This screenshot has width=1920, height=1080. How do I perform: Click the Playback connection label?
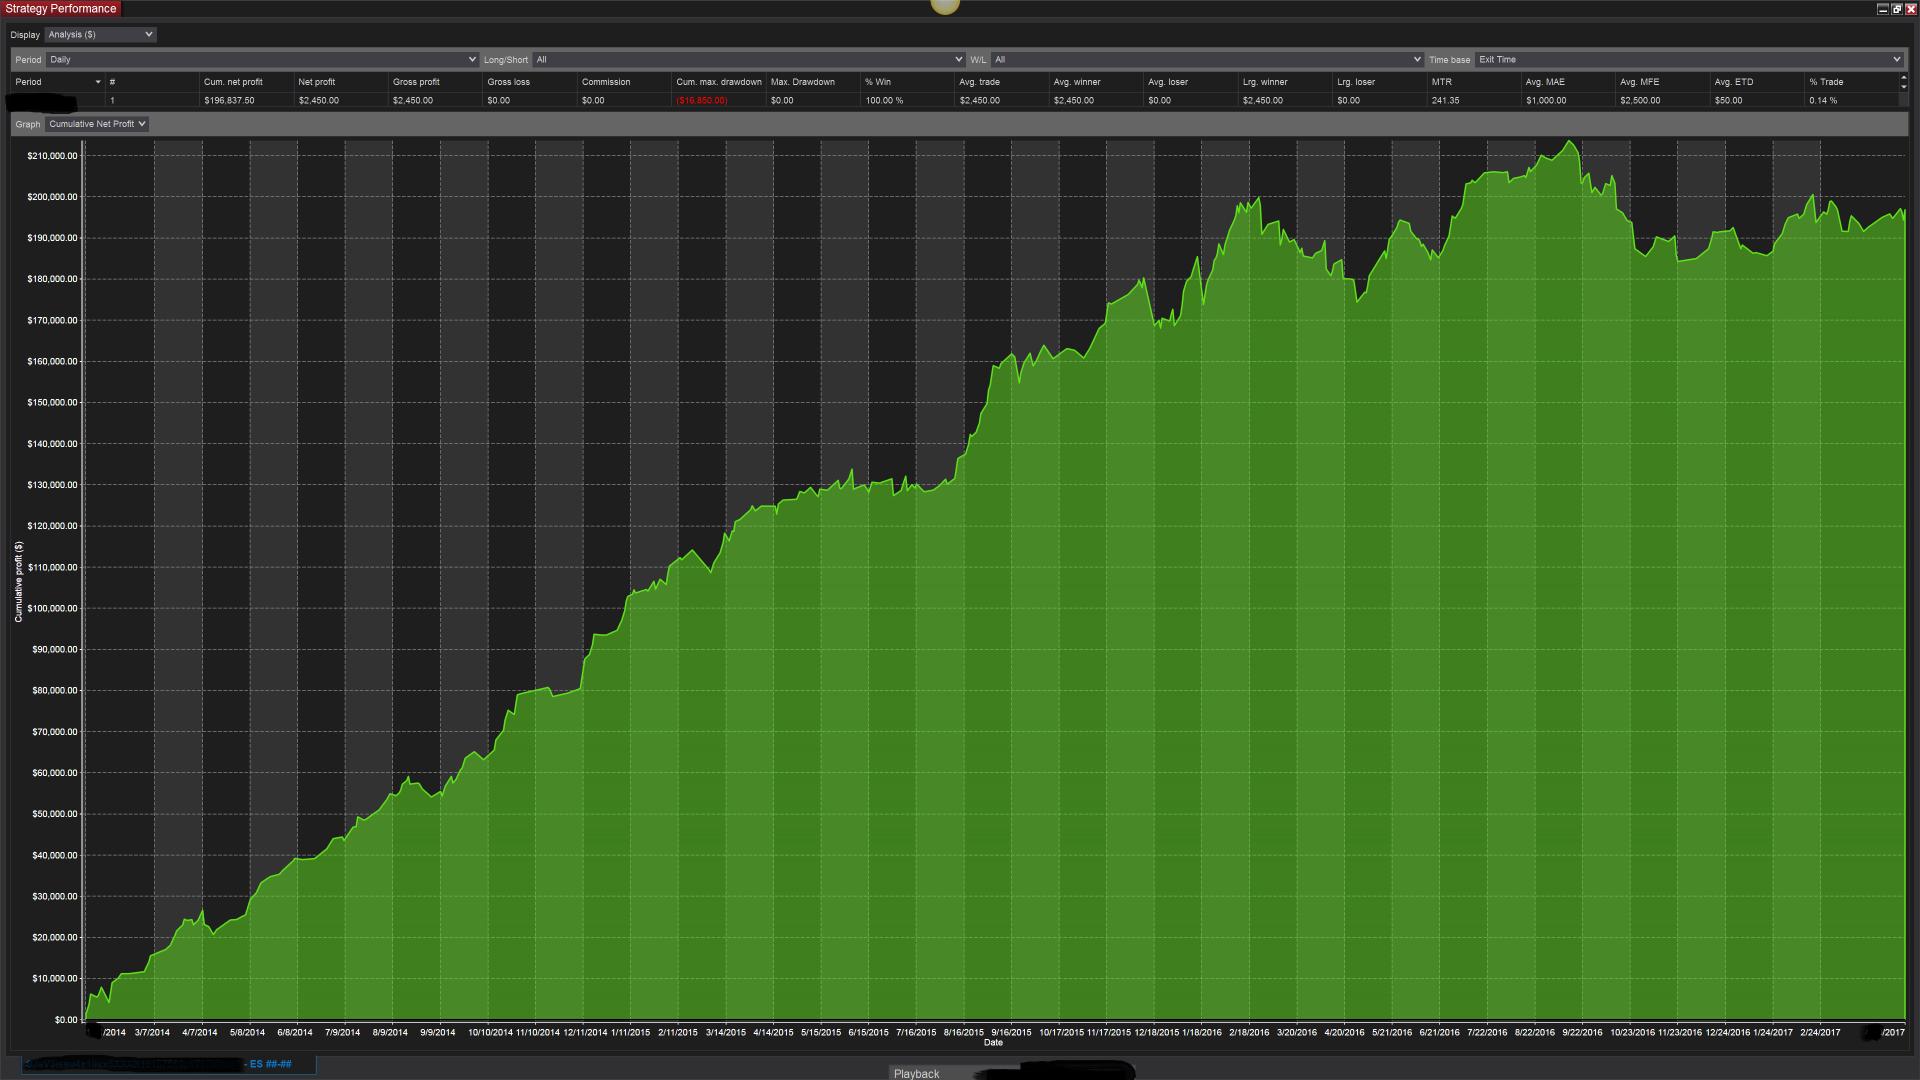(916, 1073)
